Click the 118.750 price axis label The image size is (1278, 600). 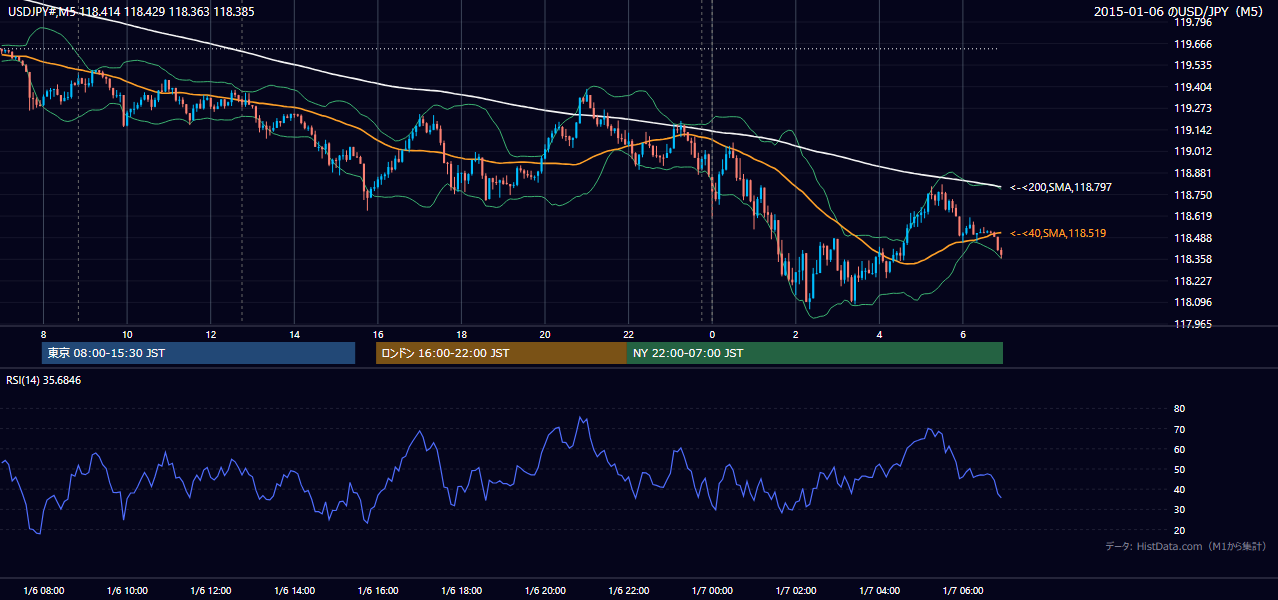(x=1191, y=195)
